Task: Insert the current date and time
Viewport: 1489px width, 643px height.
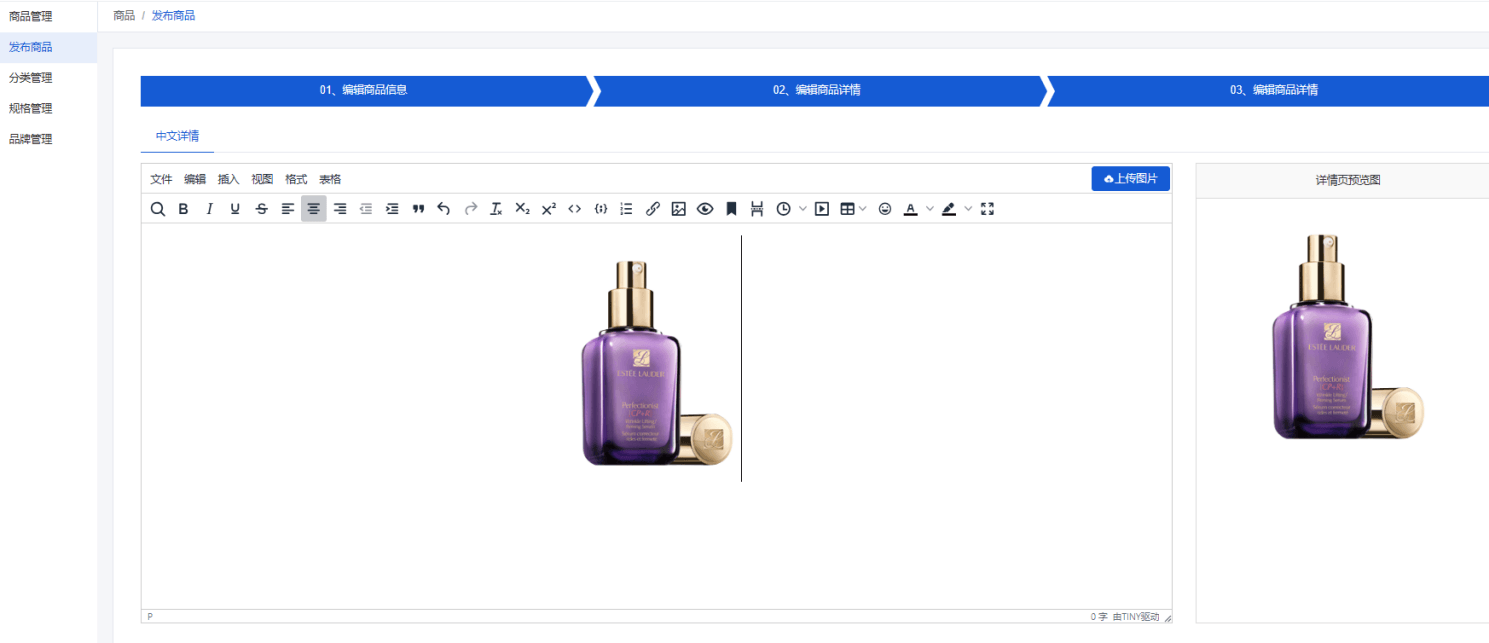Action: click(784, 209)
